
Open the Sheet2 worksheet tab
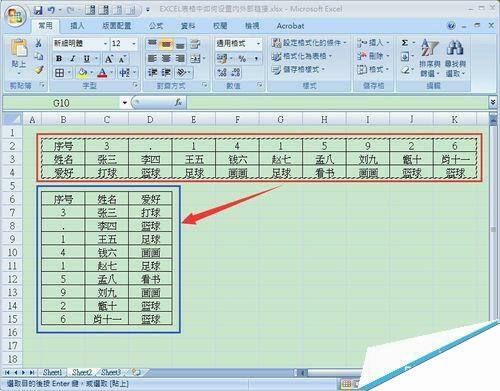[82, 372]
